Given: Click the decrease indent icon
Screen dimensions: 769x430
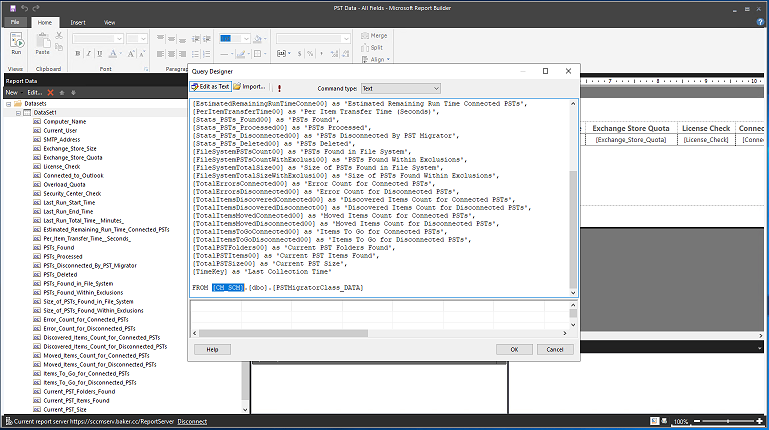Looking at the screenshot, I should 196,39.
